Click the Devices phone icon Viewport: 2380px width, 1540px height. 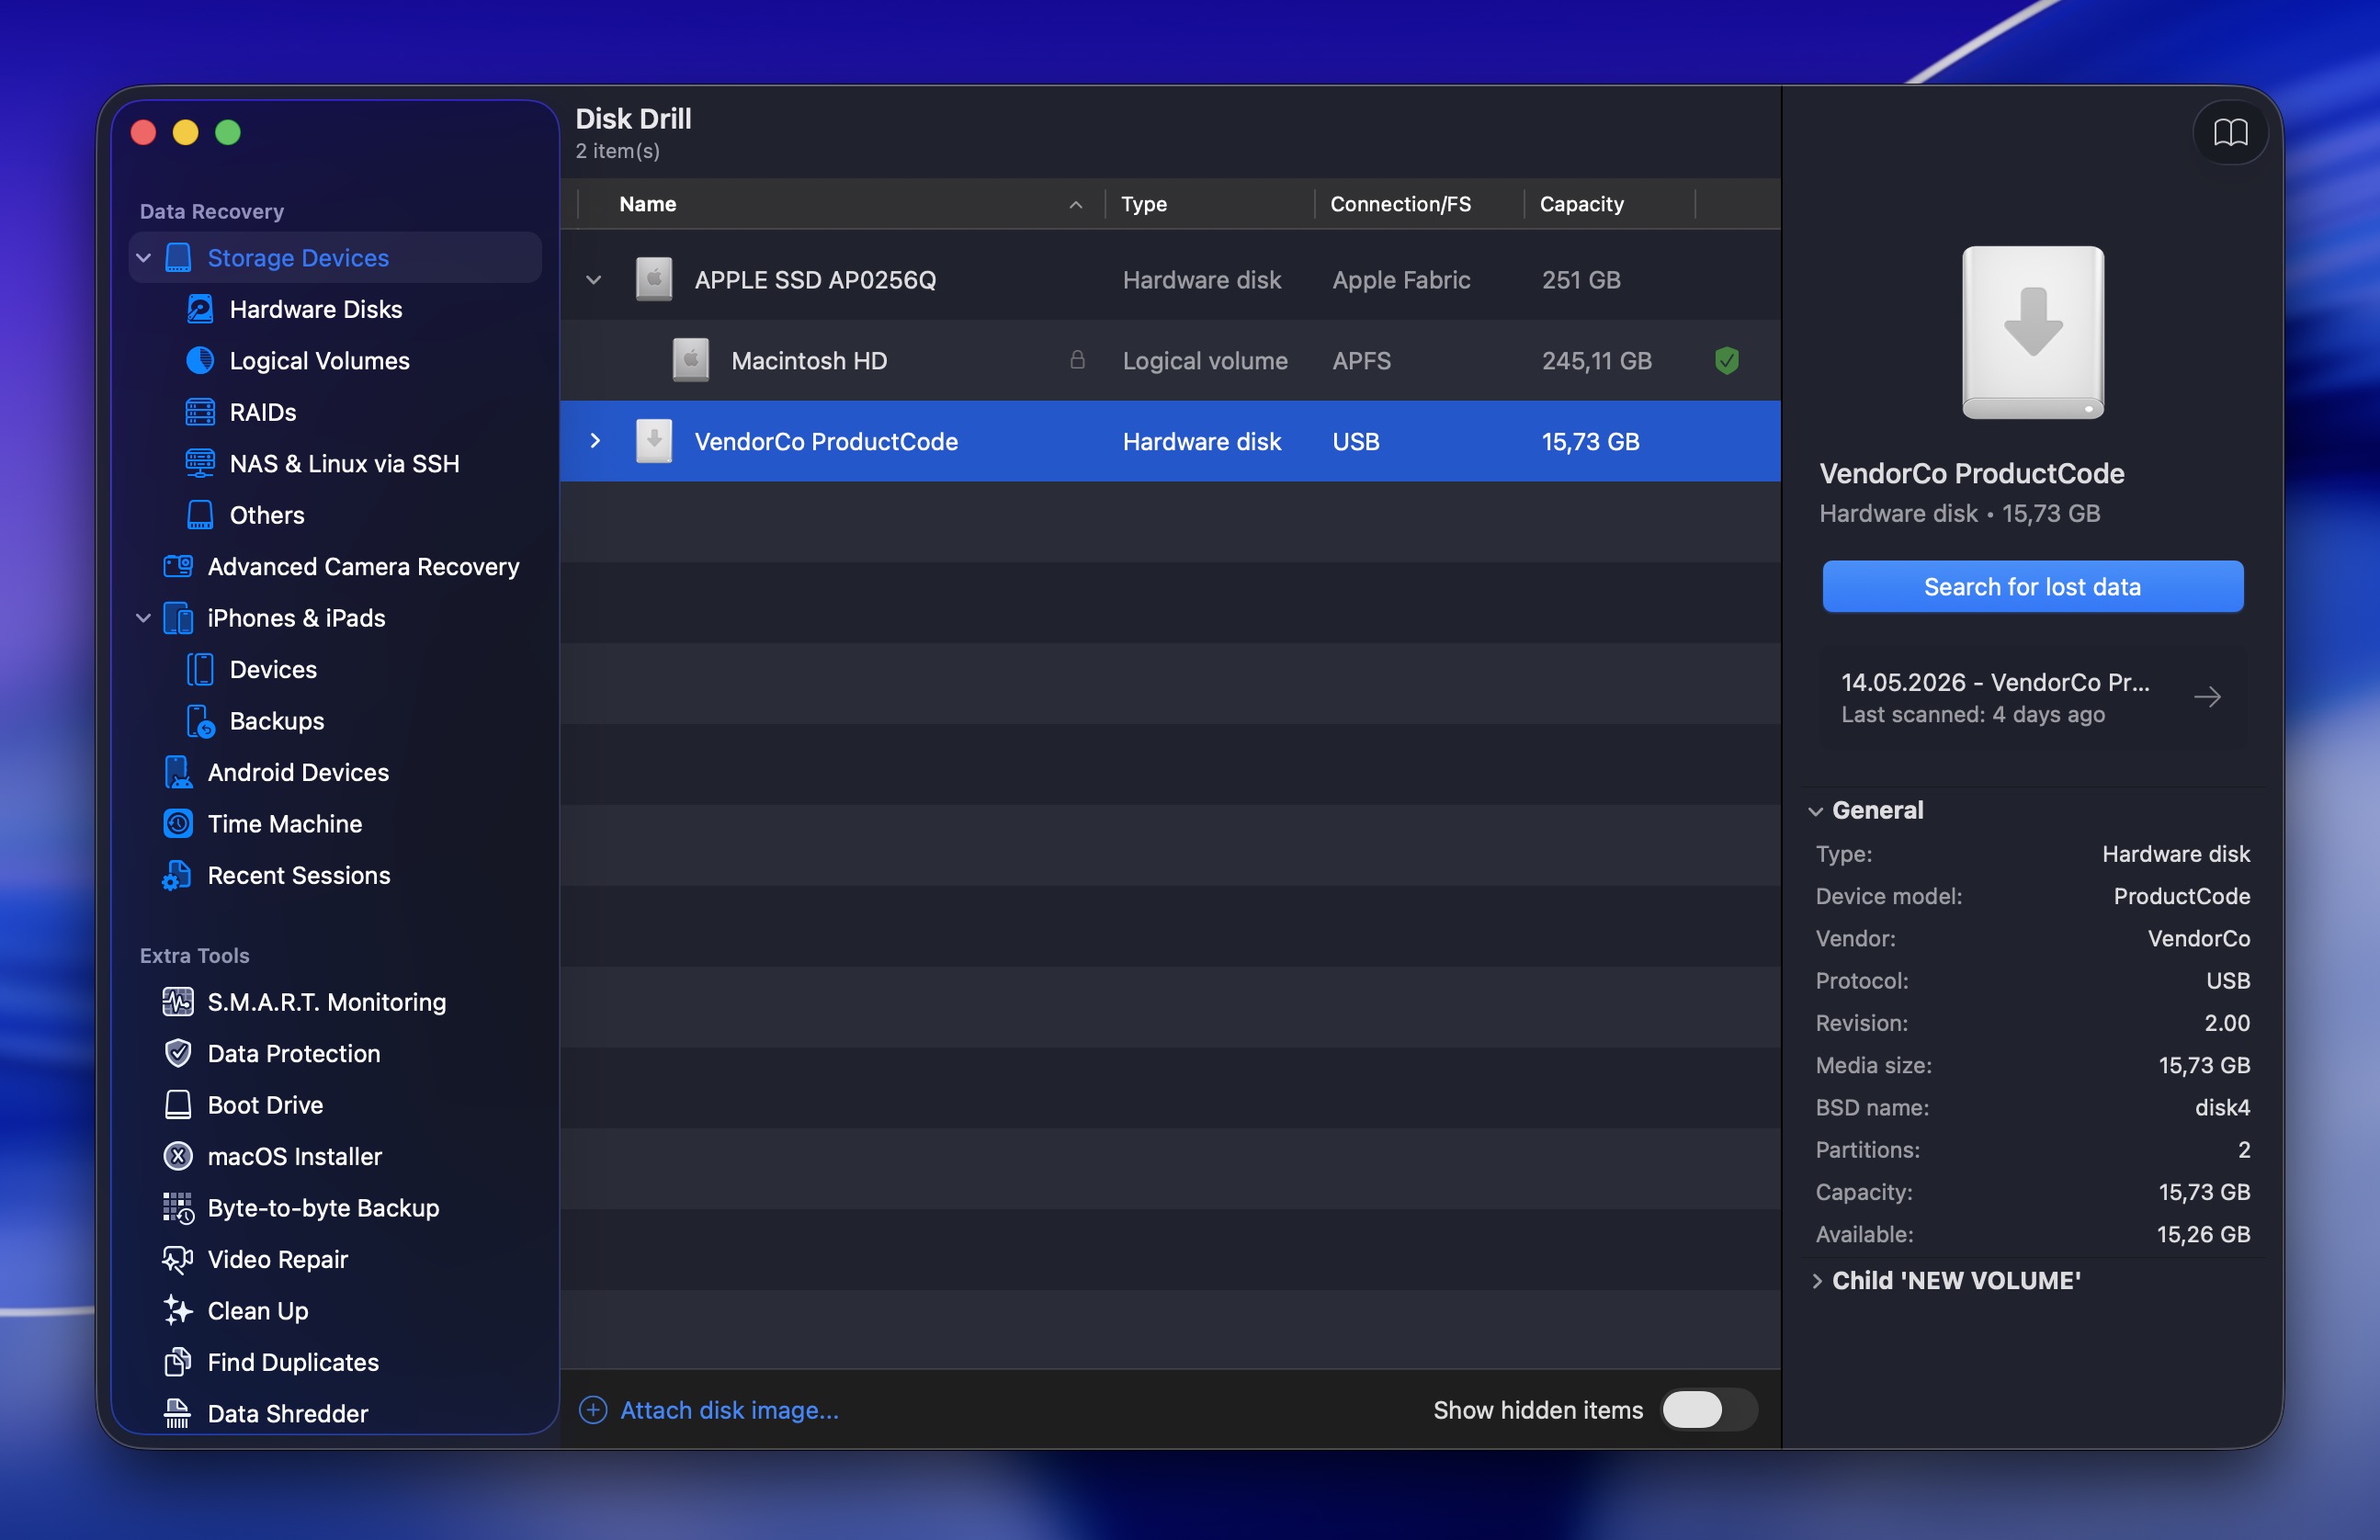click(200, 669)
